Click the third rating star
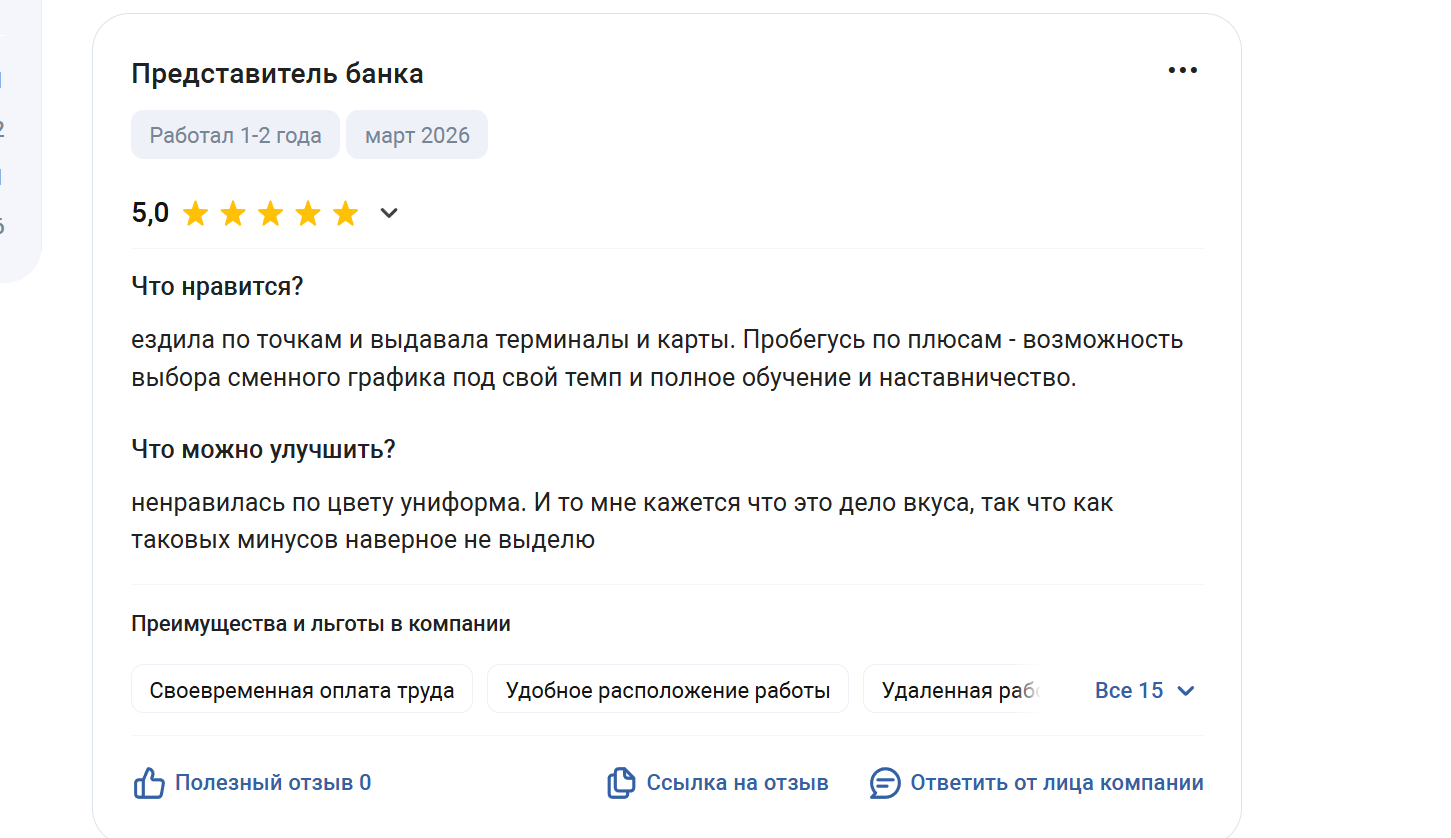Viewport: 1451px width, 838px height. (x=271, y=213)
